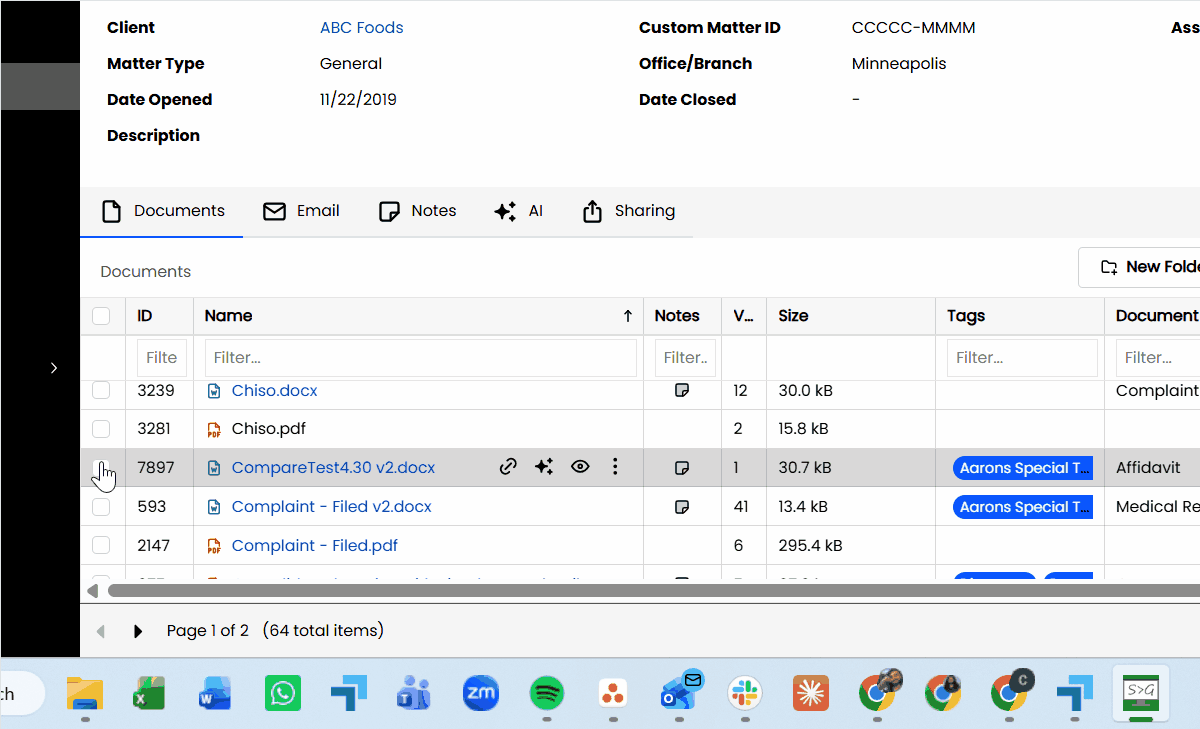The width and height of the screenshot is (1200, 729).
Task: Check the box for document 2147
Action: pyautogui.click(x=101, y=546)
